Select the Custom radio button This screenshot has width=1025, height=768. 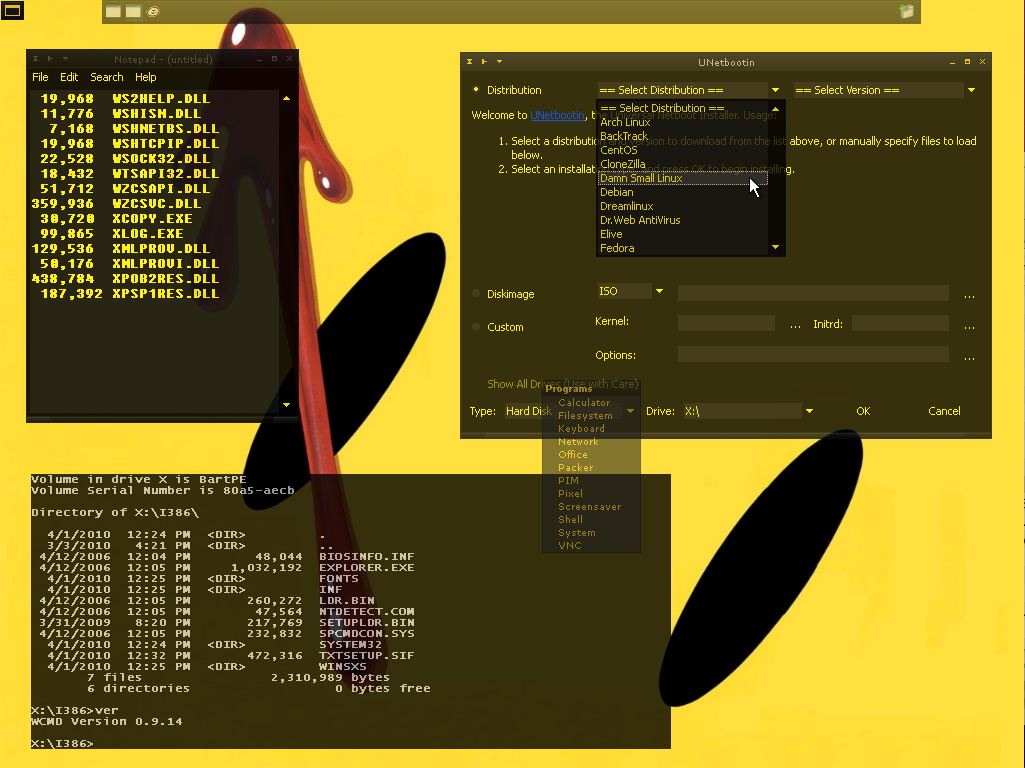coord(477,327)
